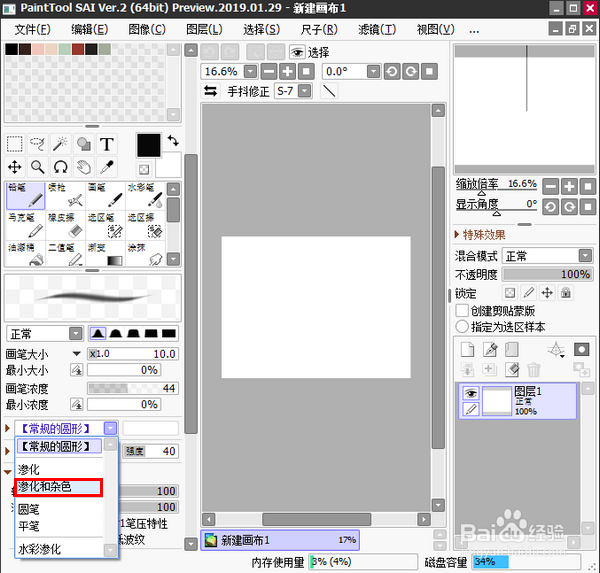Click the black foreground color box

(148, 145)
